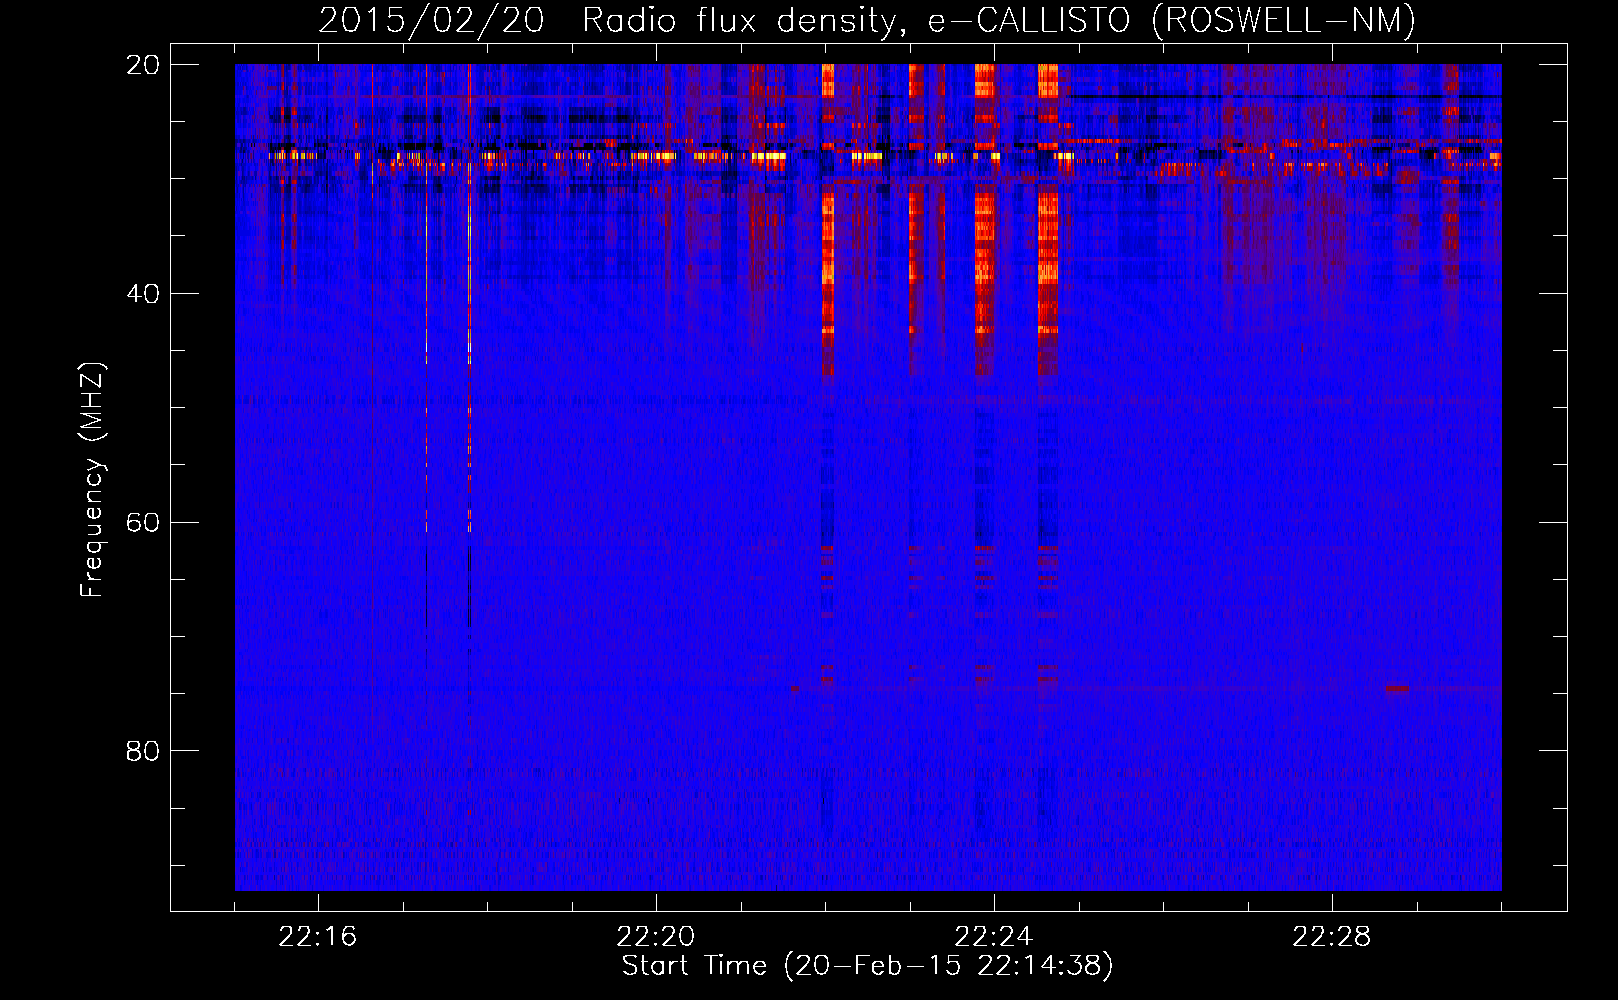This screenshot has height=1000, width=1618.
Task: Click the "Frequency (MHZ)" y-axis label
Action: click(92, 479)
